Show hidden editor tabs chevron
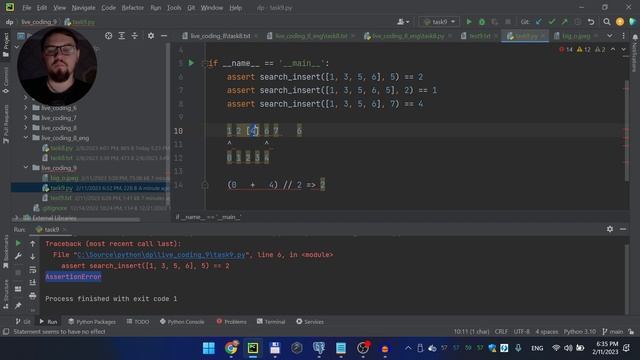The height and width of the screenshot is (360, 640). (x=609, y=36)
